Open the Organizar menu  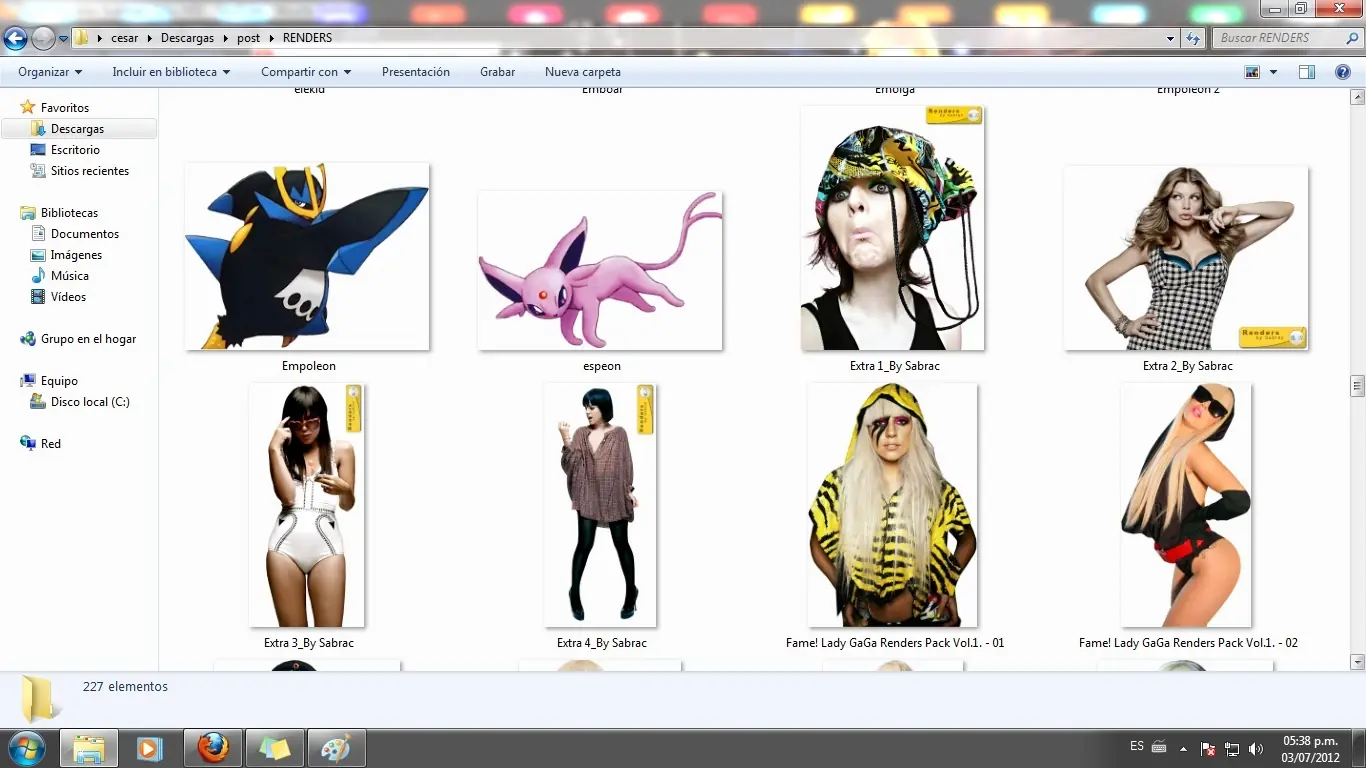50,72
